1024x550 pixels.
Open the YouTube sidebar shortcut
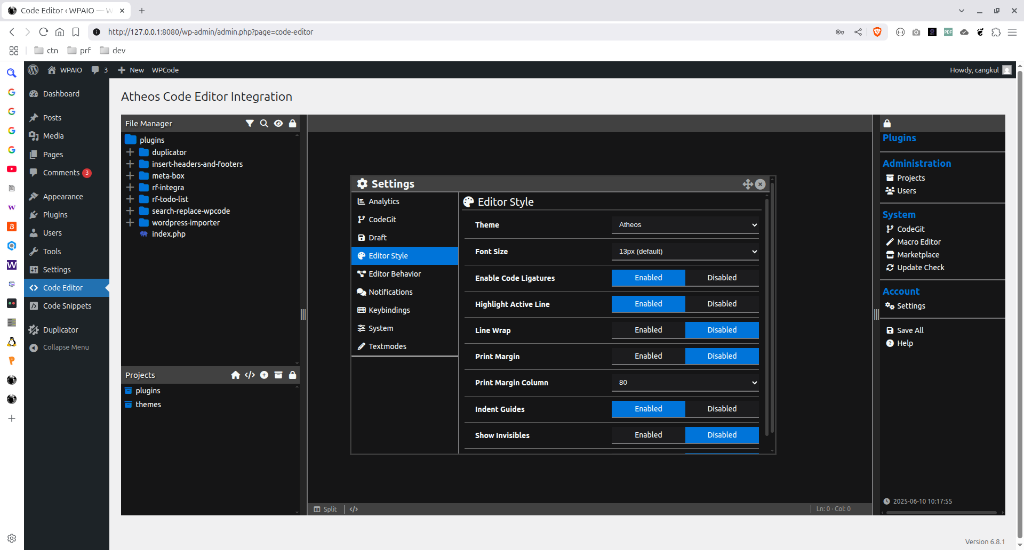click(11, 169)
